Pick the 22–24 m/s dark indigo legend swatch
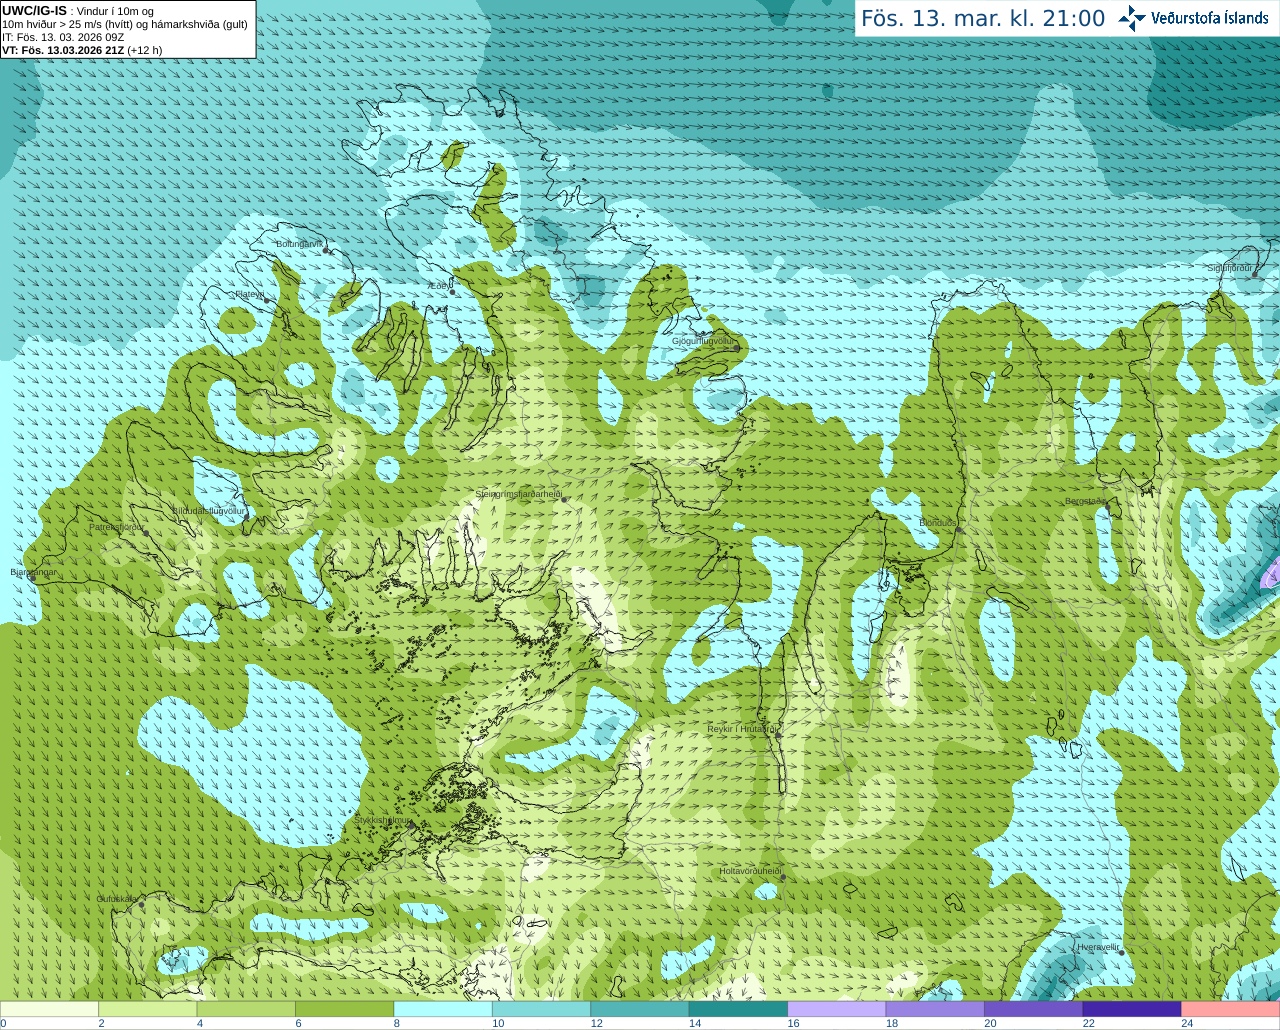The image size is (1280, 1030). pyautogui.click(x=1132, y=1009)
